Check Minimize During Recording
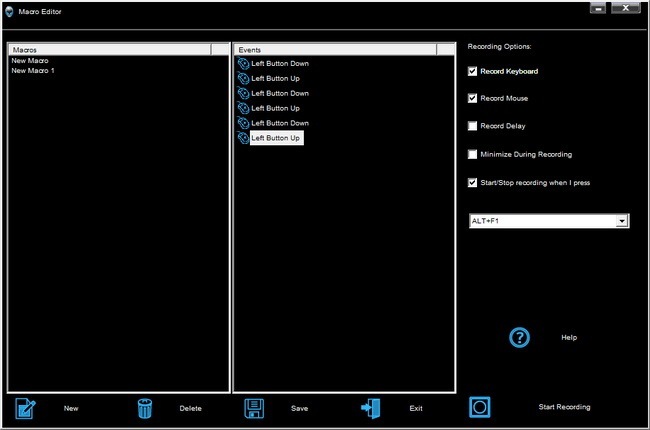Viewport: 650px width, 430px height. click(x=473, y=154)
